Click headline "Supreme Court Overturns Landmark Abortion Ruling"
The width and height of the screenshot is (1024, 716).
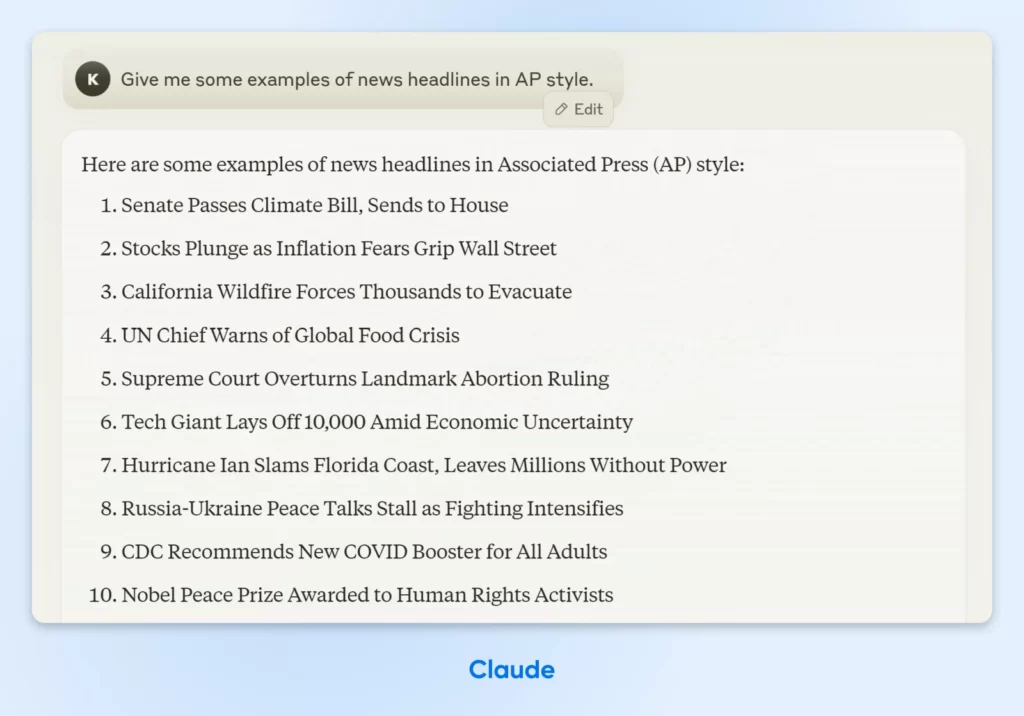click(x=365, y=379)
